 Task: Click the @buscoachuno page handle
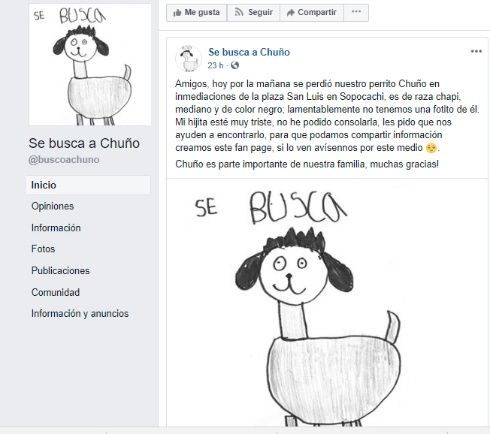tap(64, 160)
